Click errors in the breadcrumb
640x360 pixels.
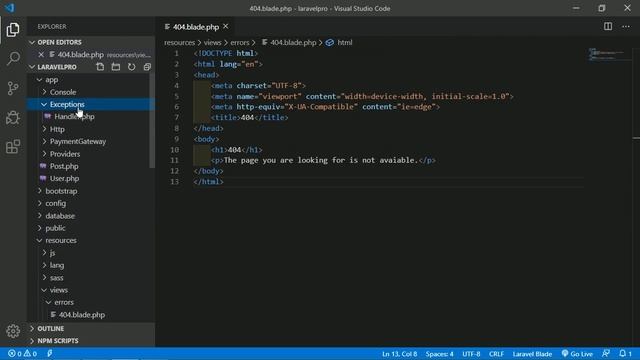click(x=240, y=42)
